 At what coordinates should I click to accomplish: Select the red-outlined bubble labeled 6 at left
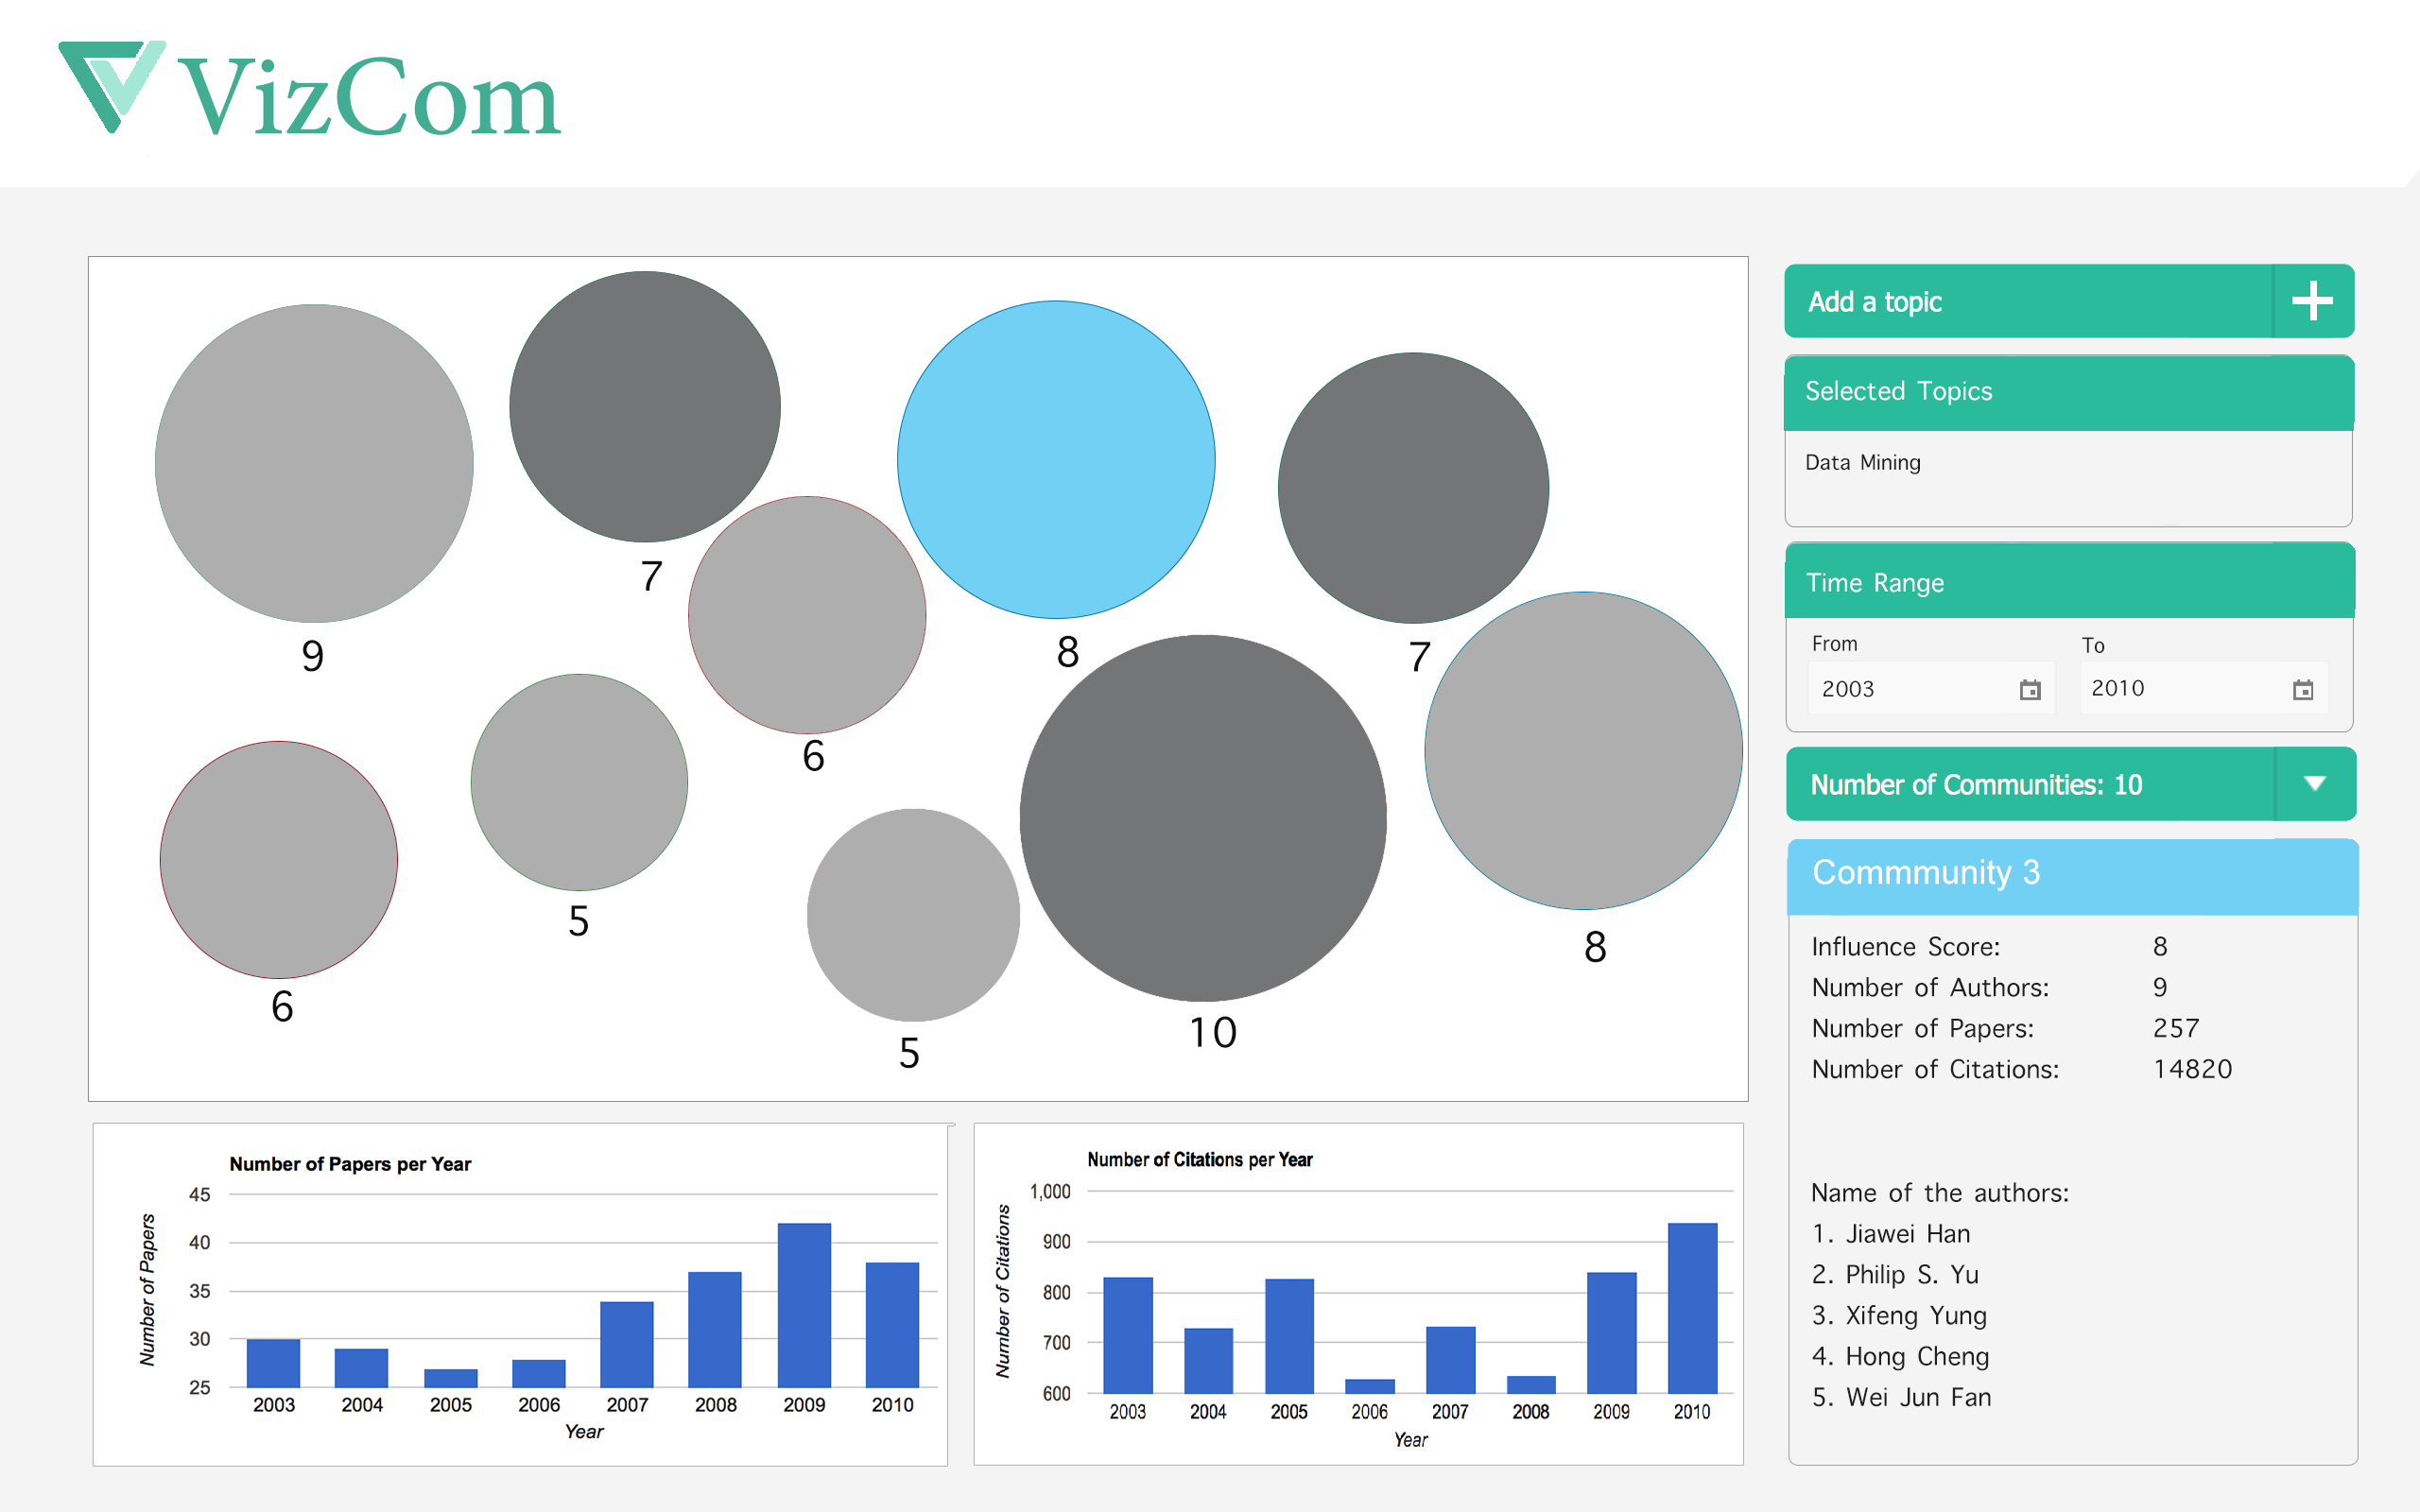[279, 859]
